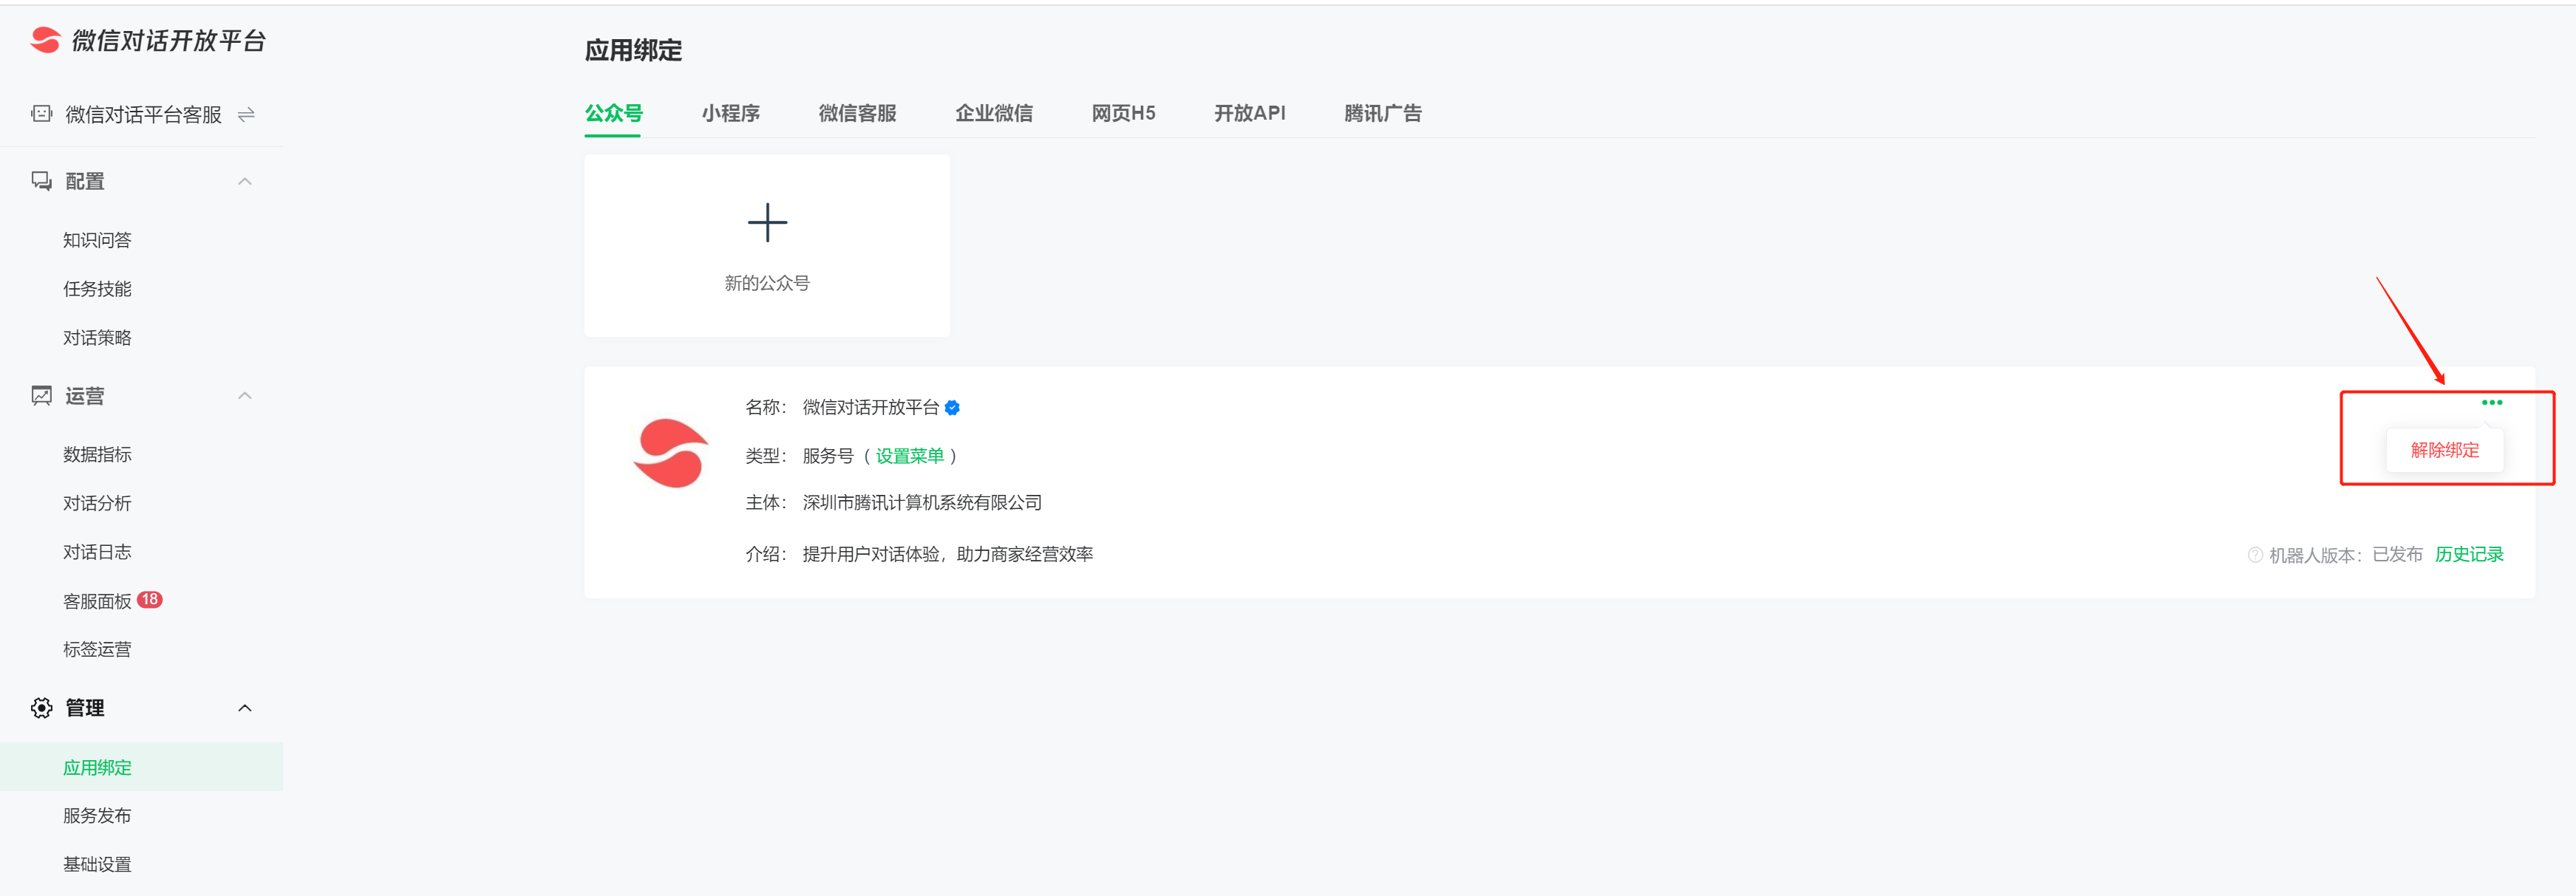This screenshot has height=896, width=2576.
Task: Open 基础设置 in the sidebar
Action: [x=97, y=864]
